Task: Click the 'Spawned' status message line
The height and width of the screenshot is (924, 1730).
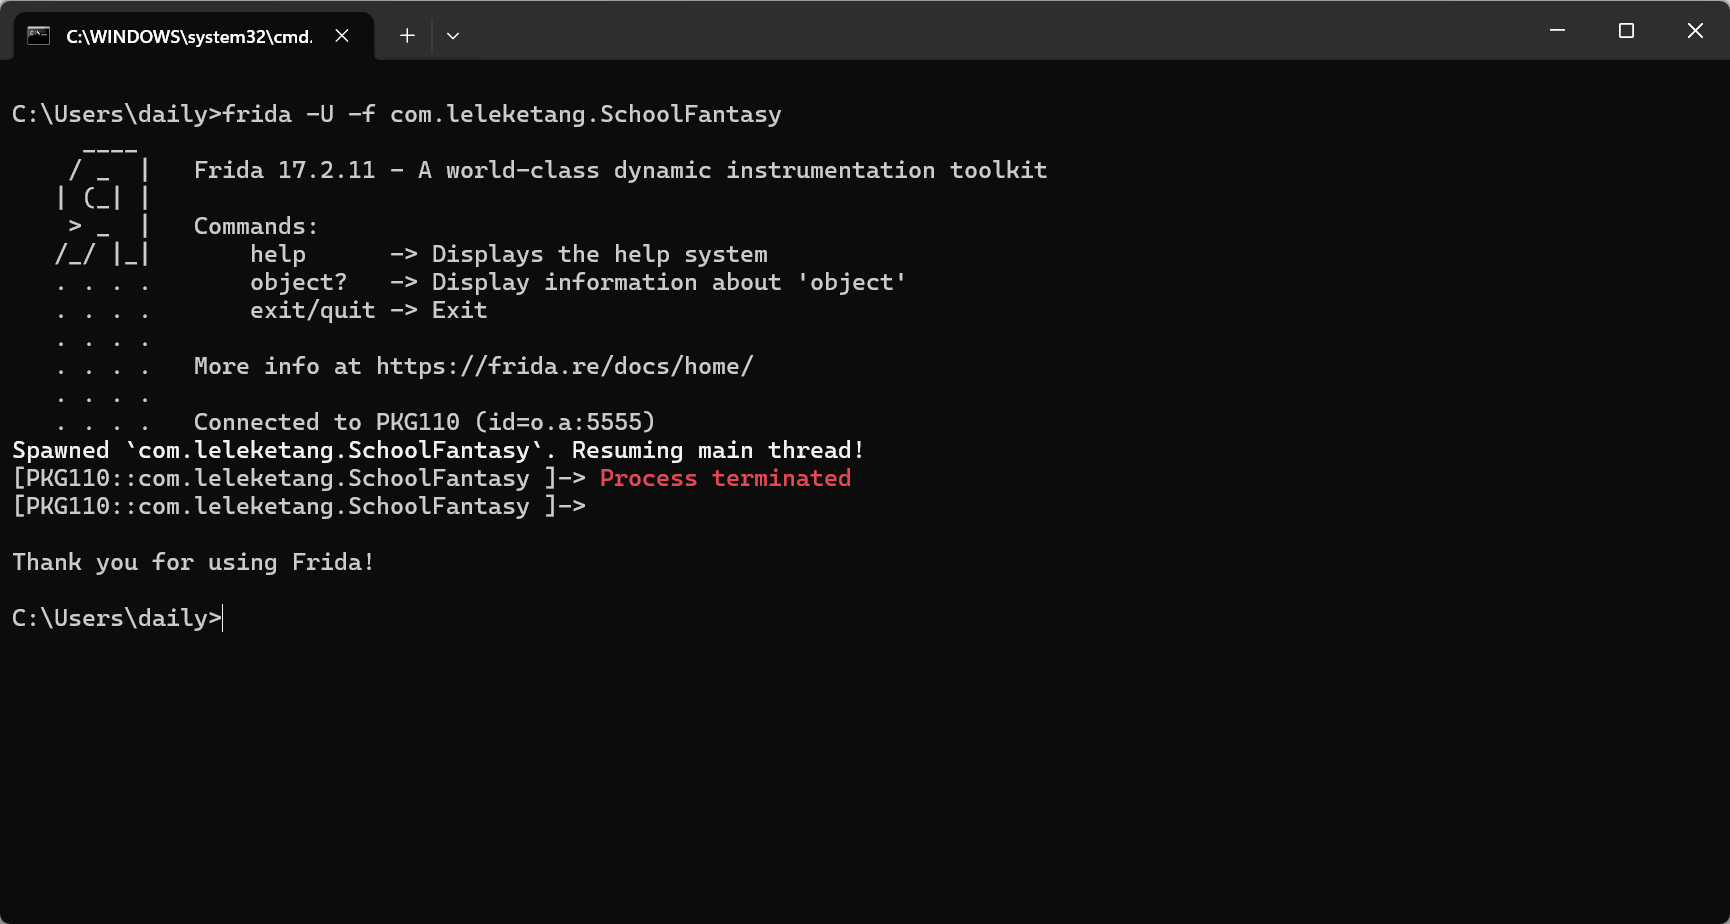Action: tap(438, 451)
